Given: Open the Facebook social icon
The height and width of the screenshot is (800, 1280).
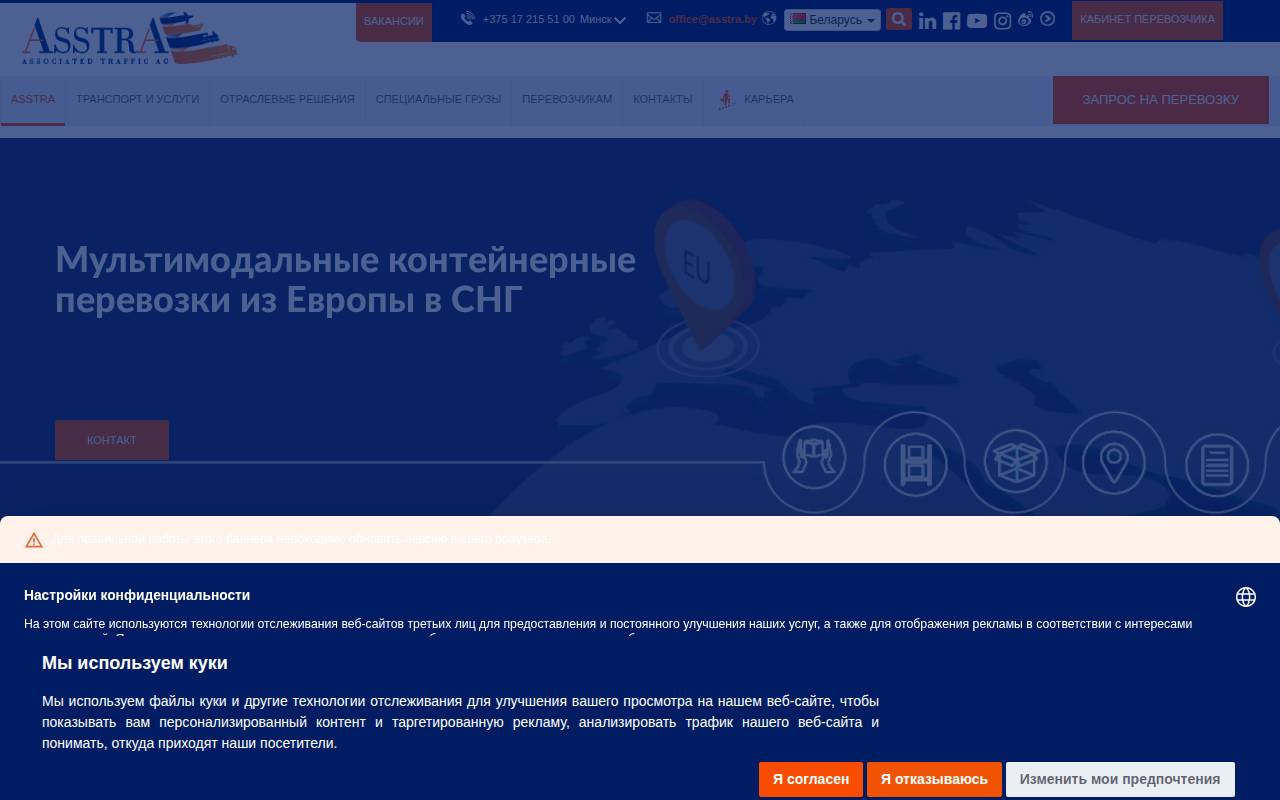Looking at the screenshot, I should click(951, 20).
